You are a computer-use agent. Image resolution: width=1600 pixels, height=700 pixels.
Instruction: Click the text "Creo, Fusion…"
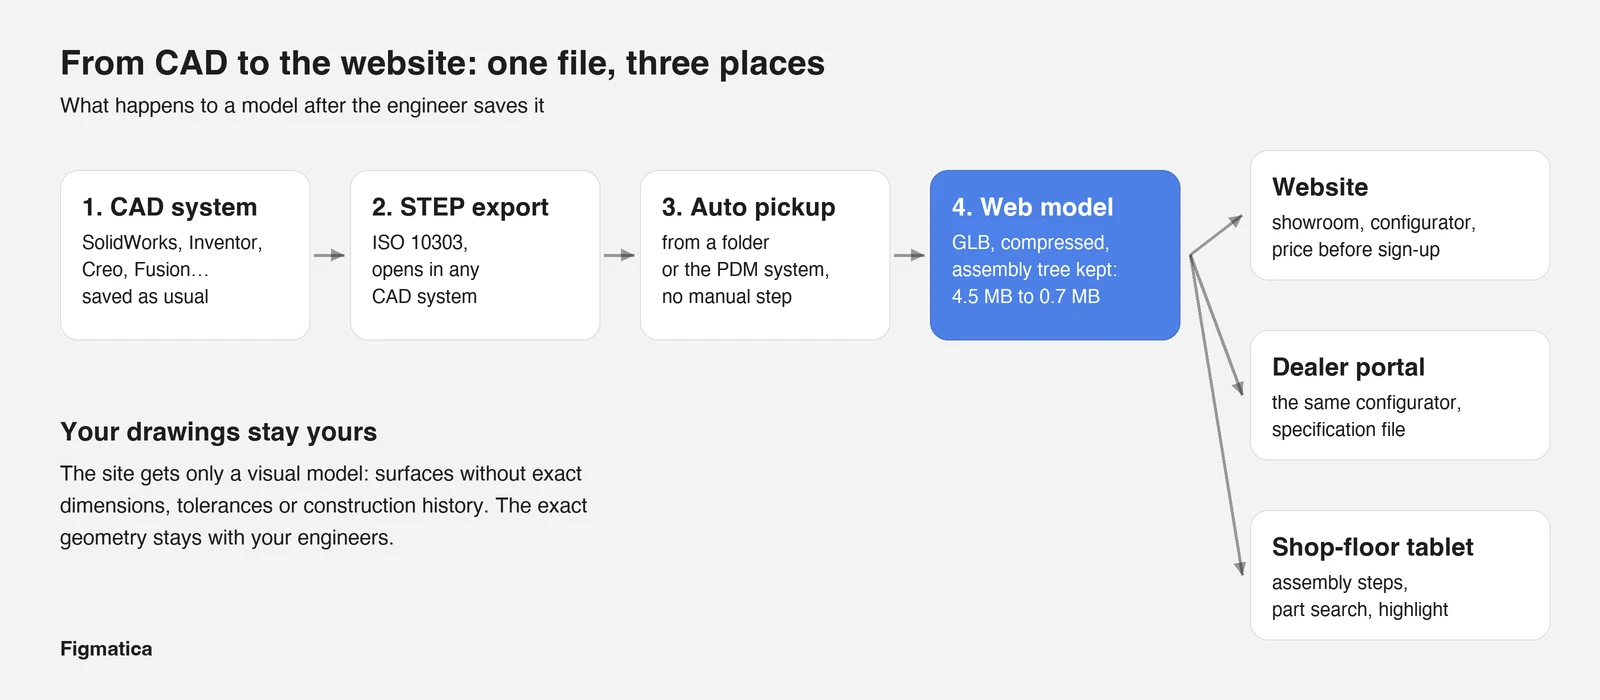point(146,270)
